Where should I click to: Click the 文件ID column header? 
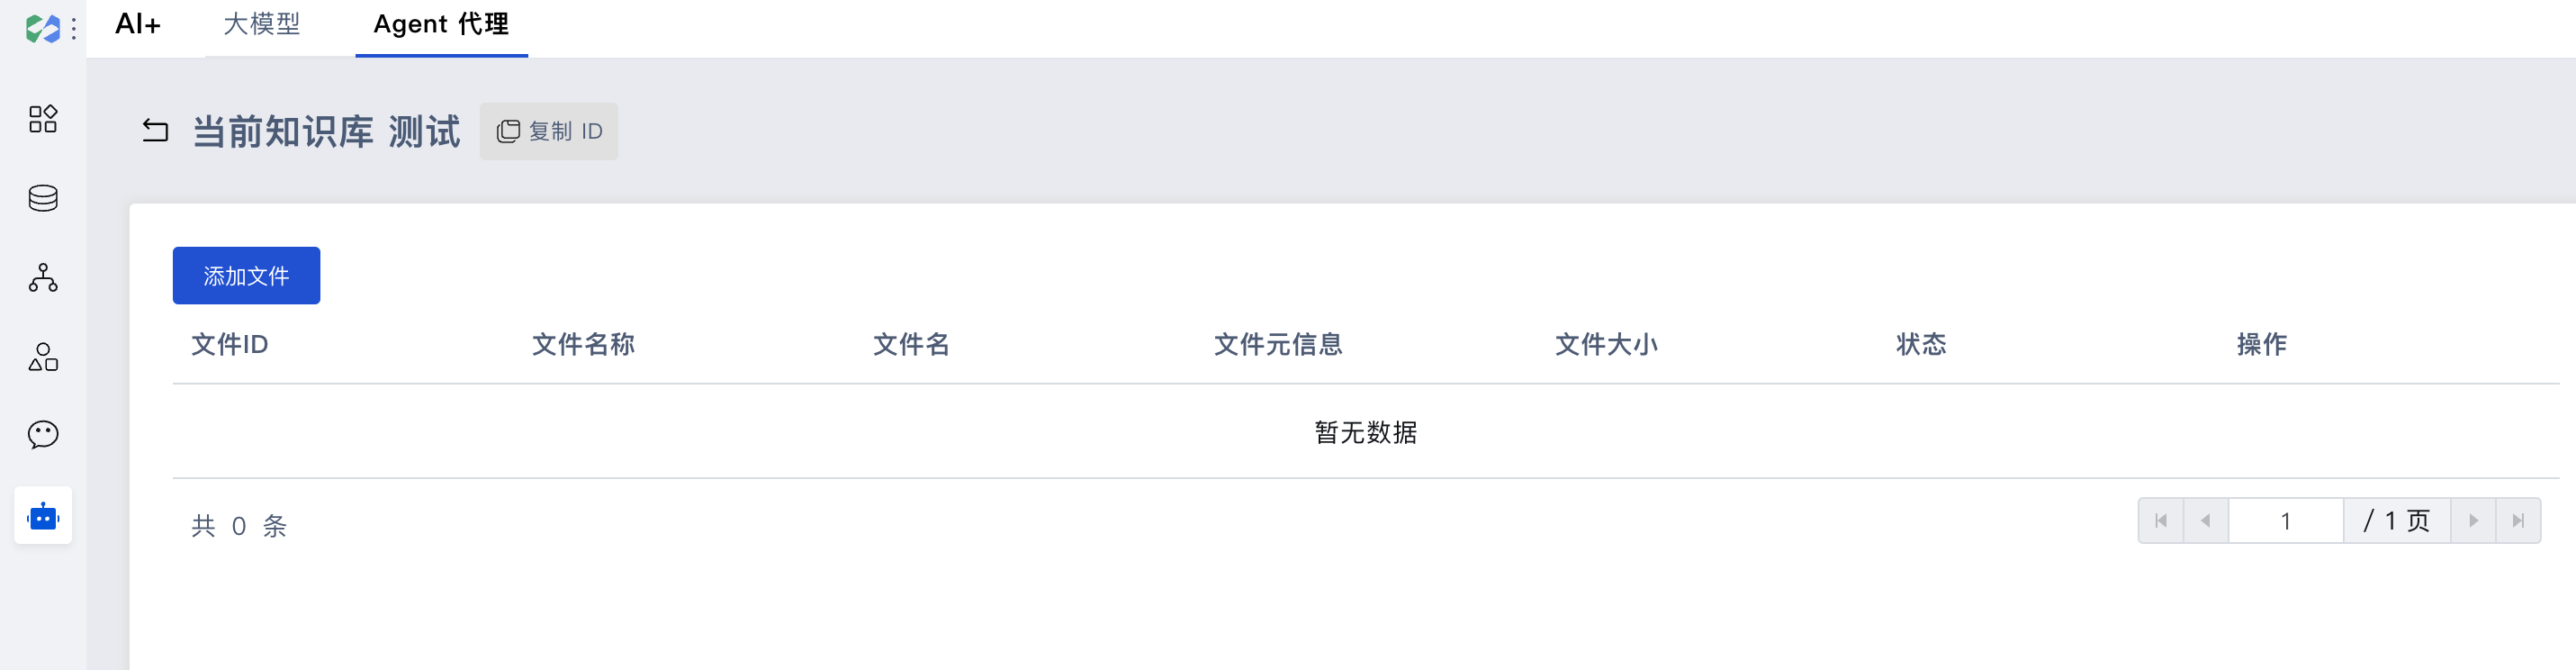point(230,345)
